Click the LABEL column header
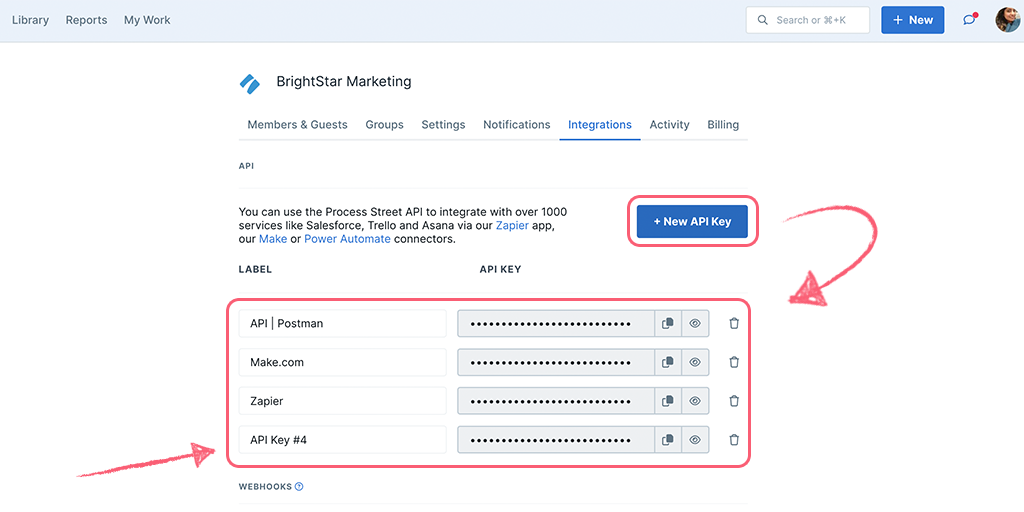This screenshot has width=1024, height=512. [255, 269]
